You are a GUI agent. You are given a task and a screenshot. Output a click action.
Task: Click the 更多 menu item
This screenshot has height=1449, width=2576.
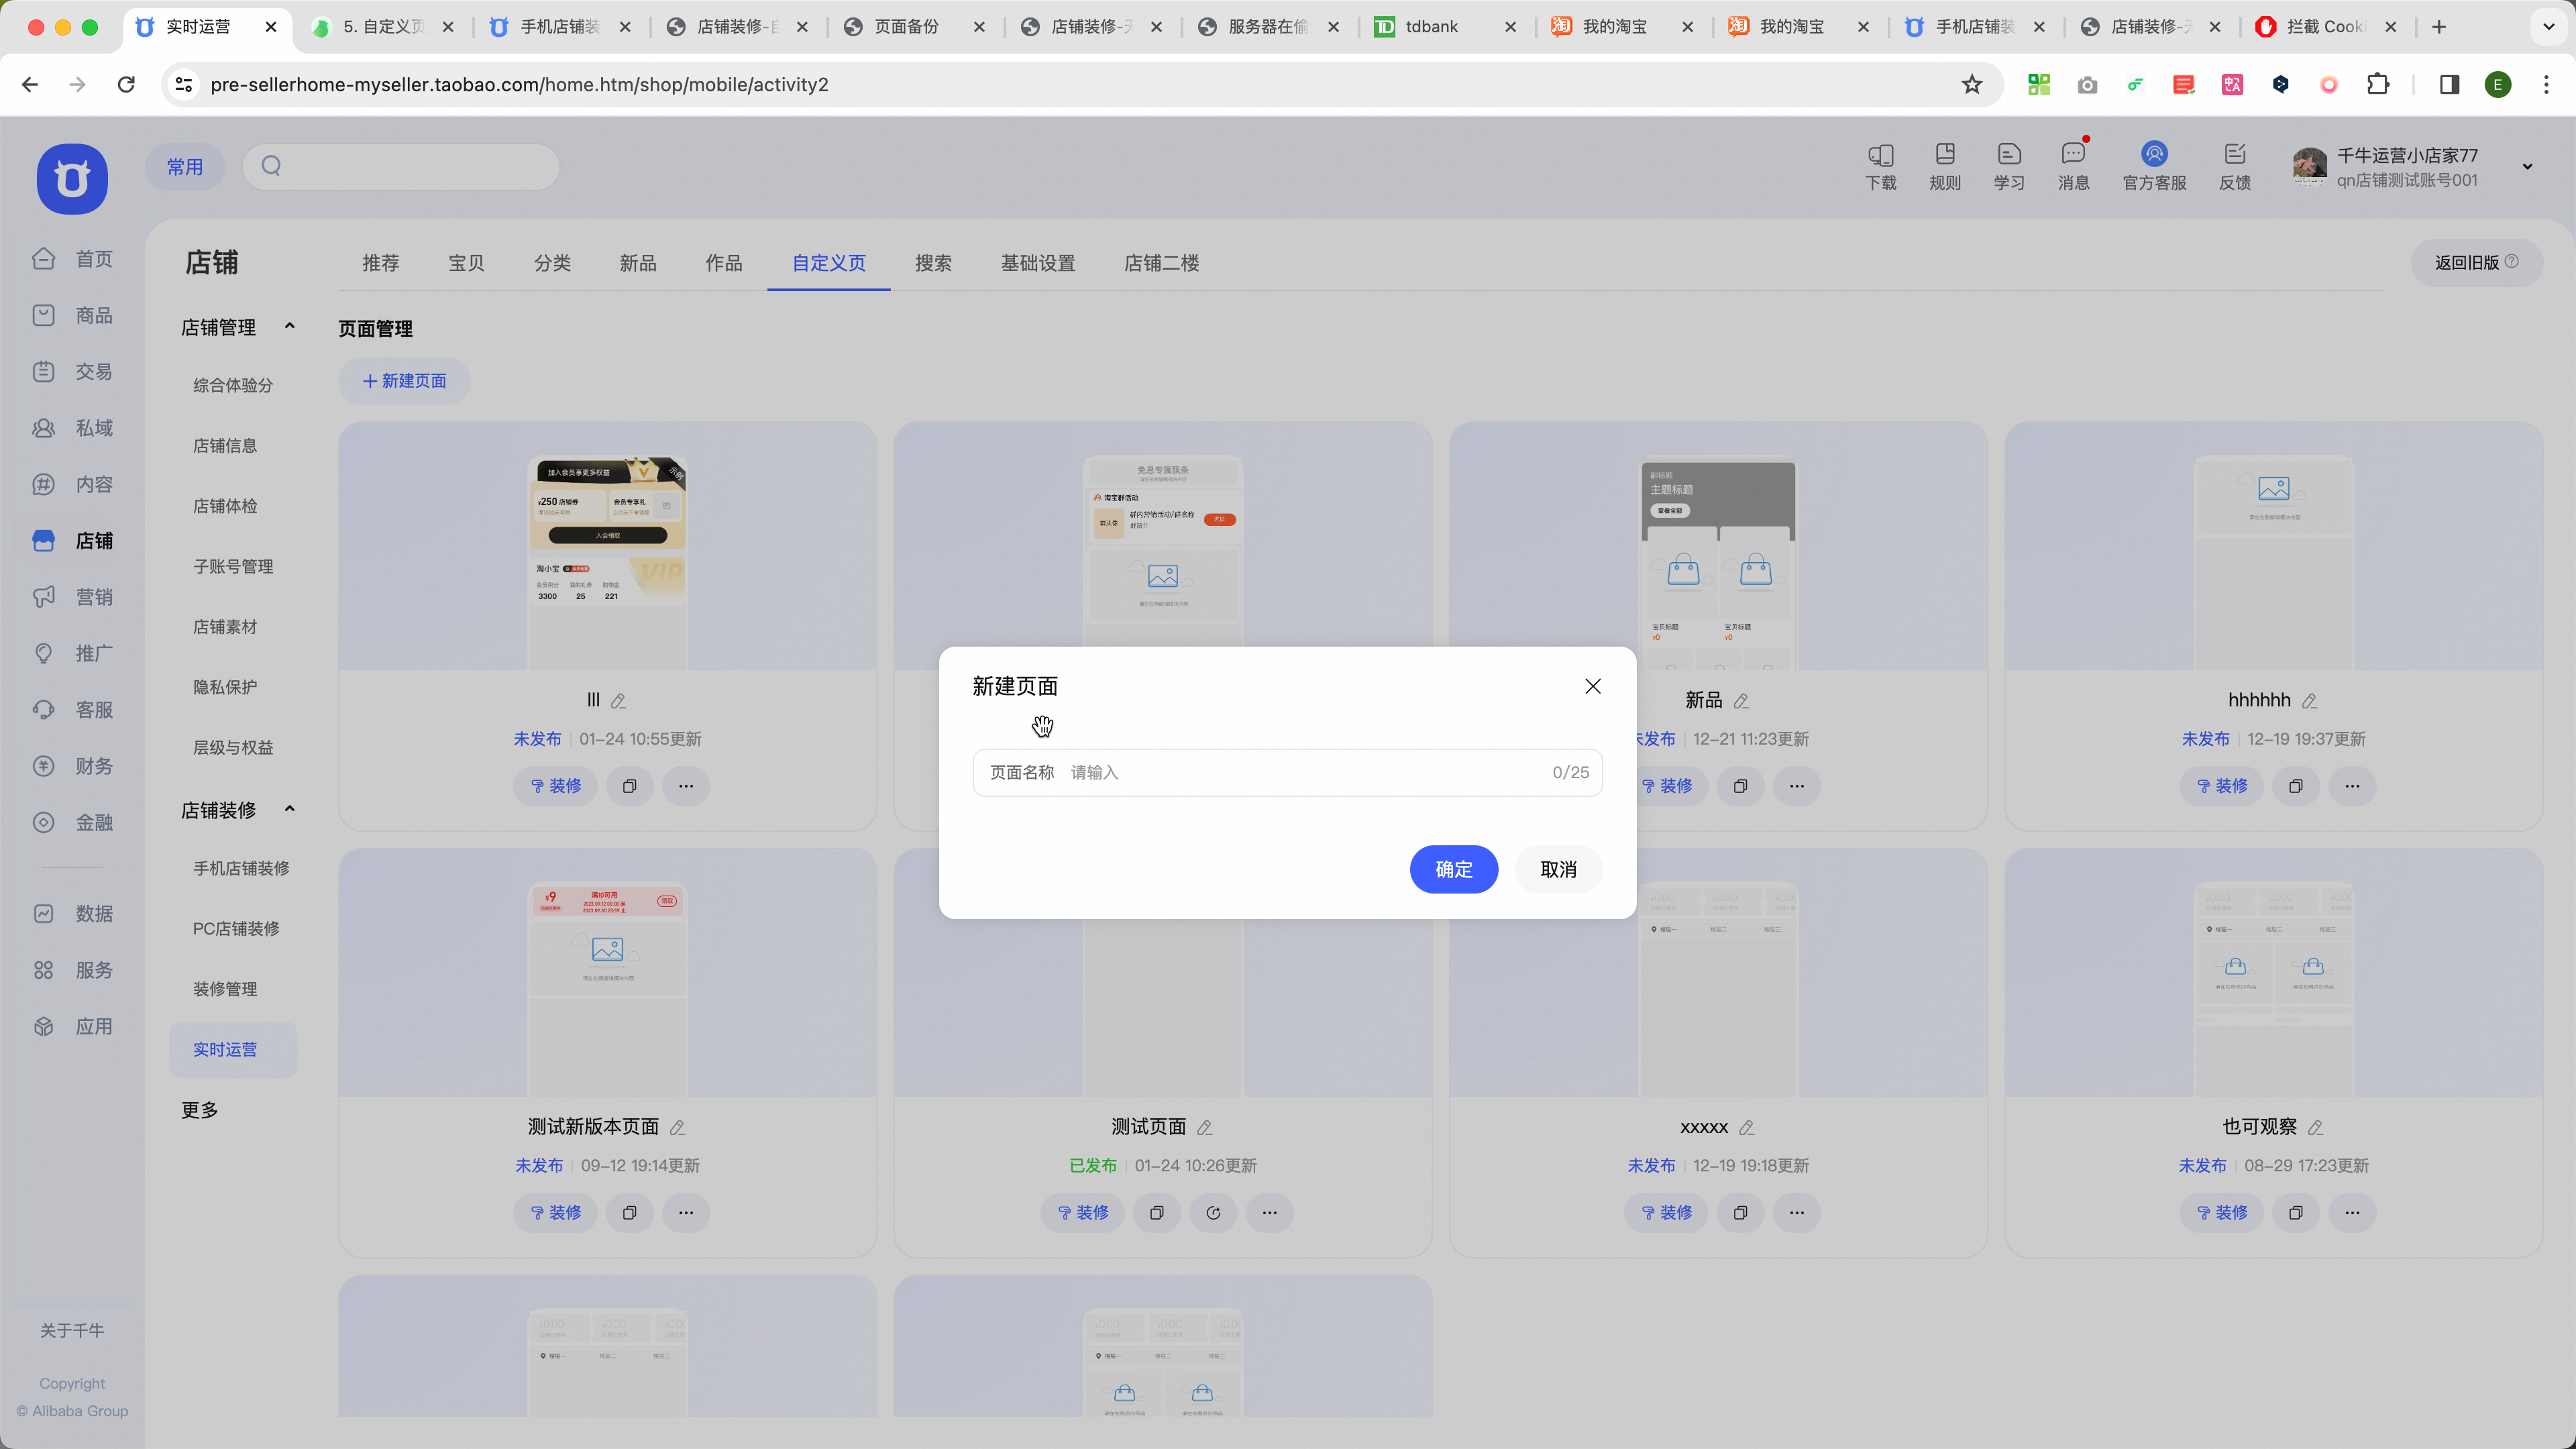[199, 1110]
